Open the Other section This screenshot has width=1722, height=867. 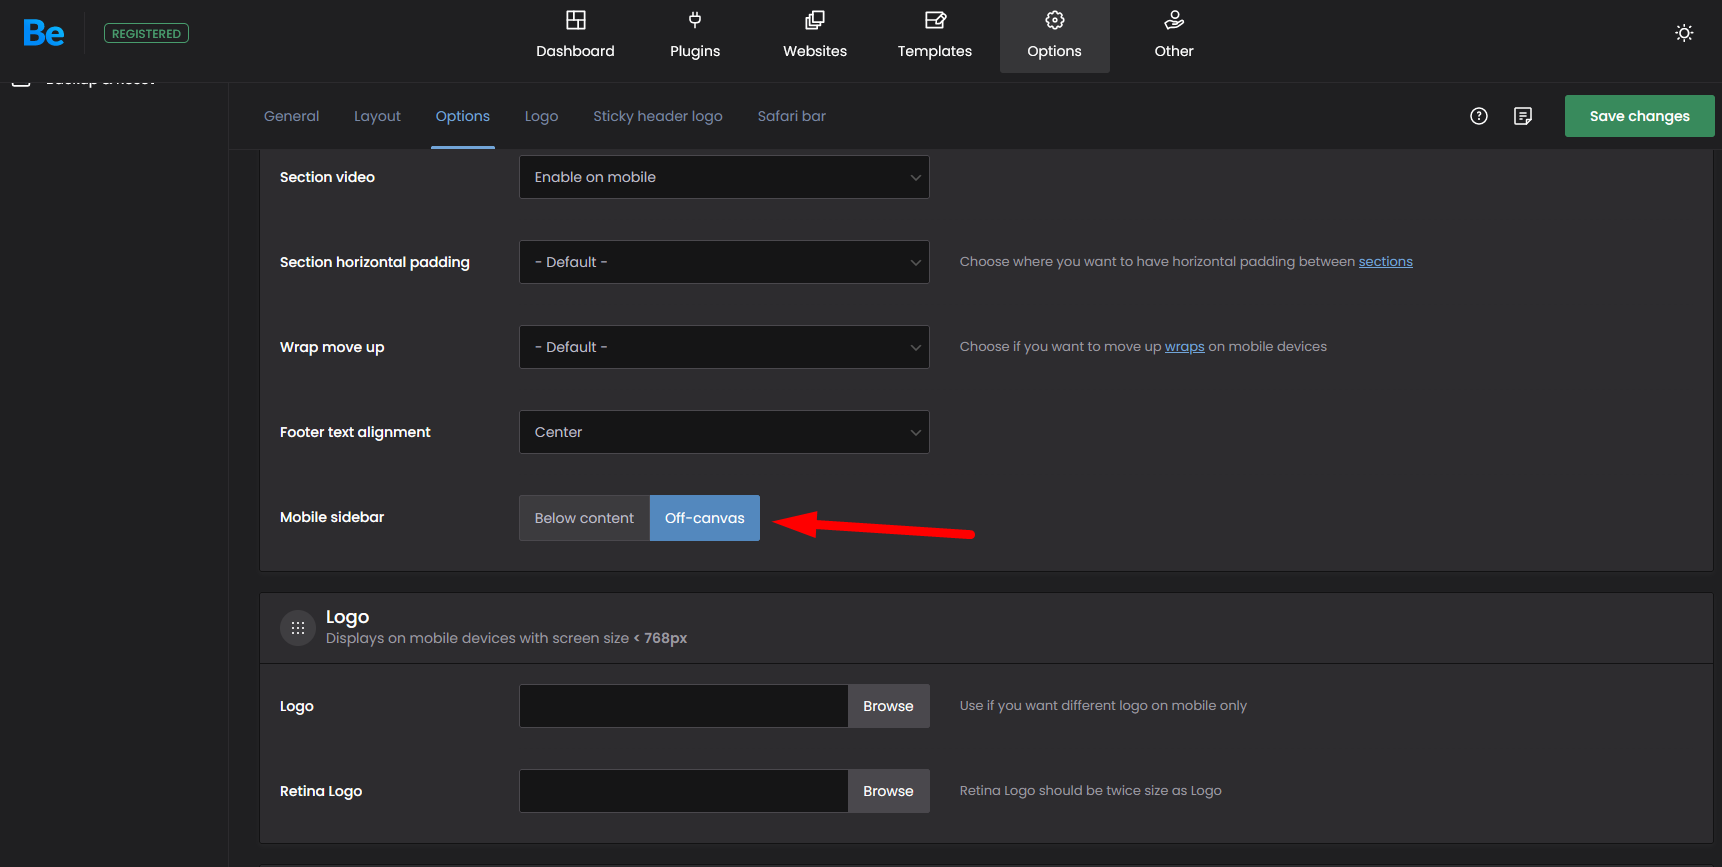click(x=1174, y=36)
